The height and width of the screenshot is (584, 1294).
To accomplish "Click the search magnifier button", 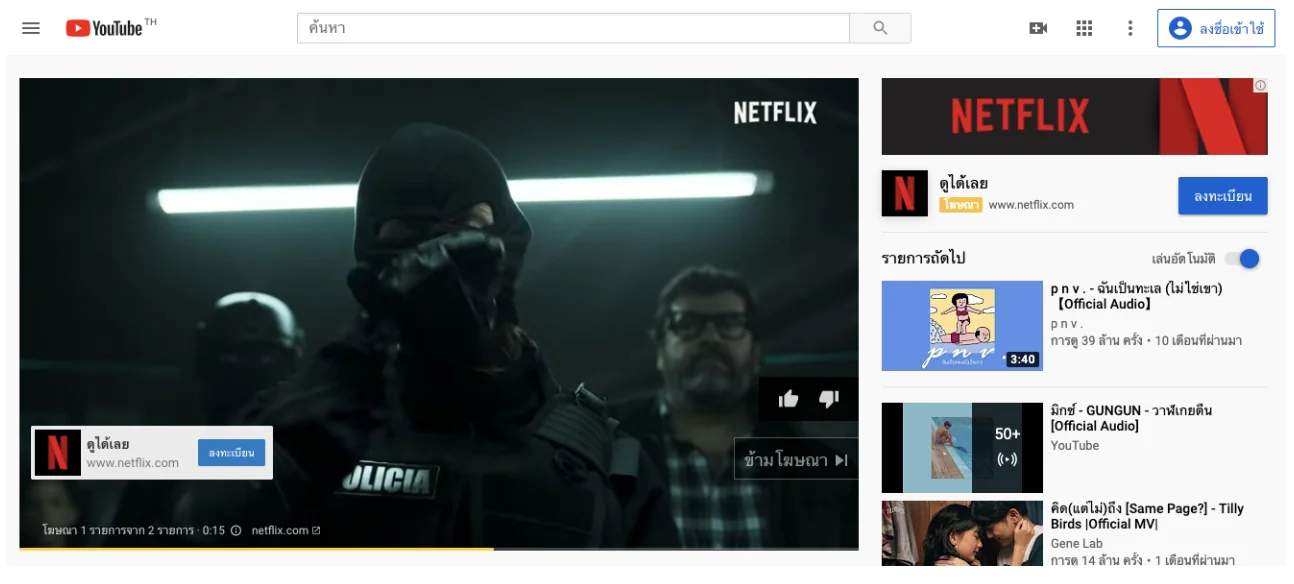I will 880,28.
